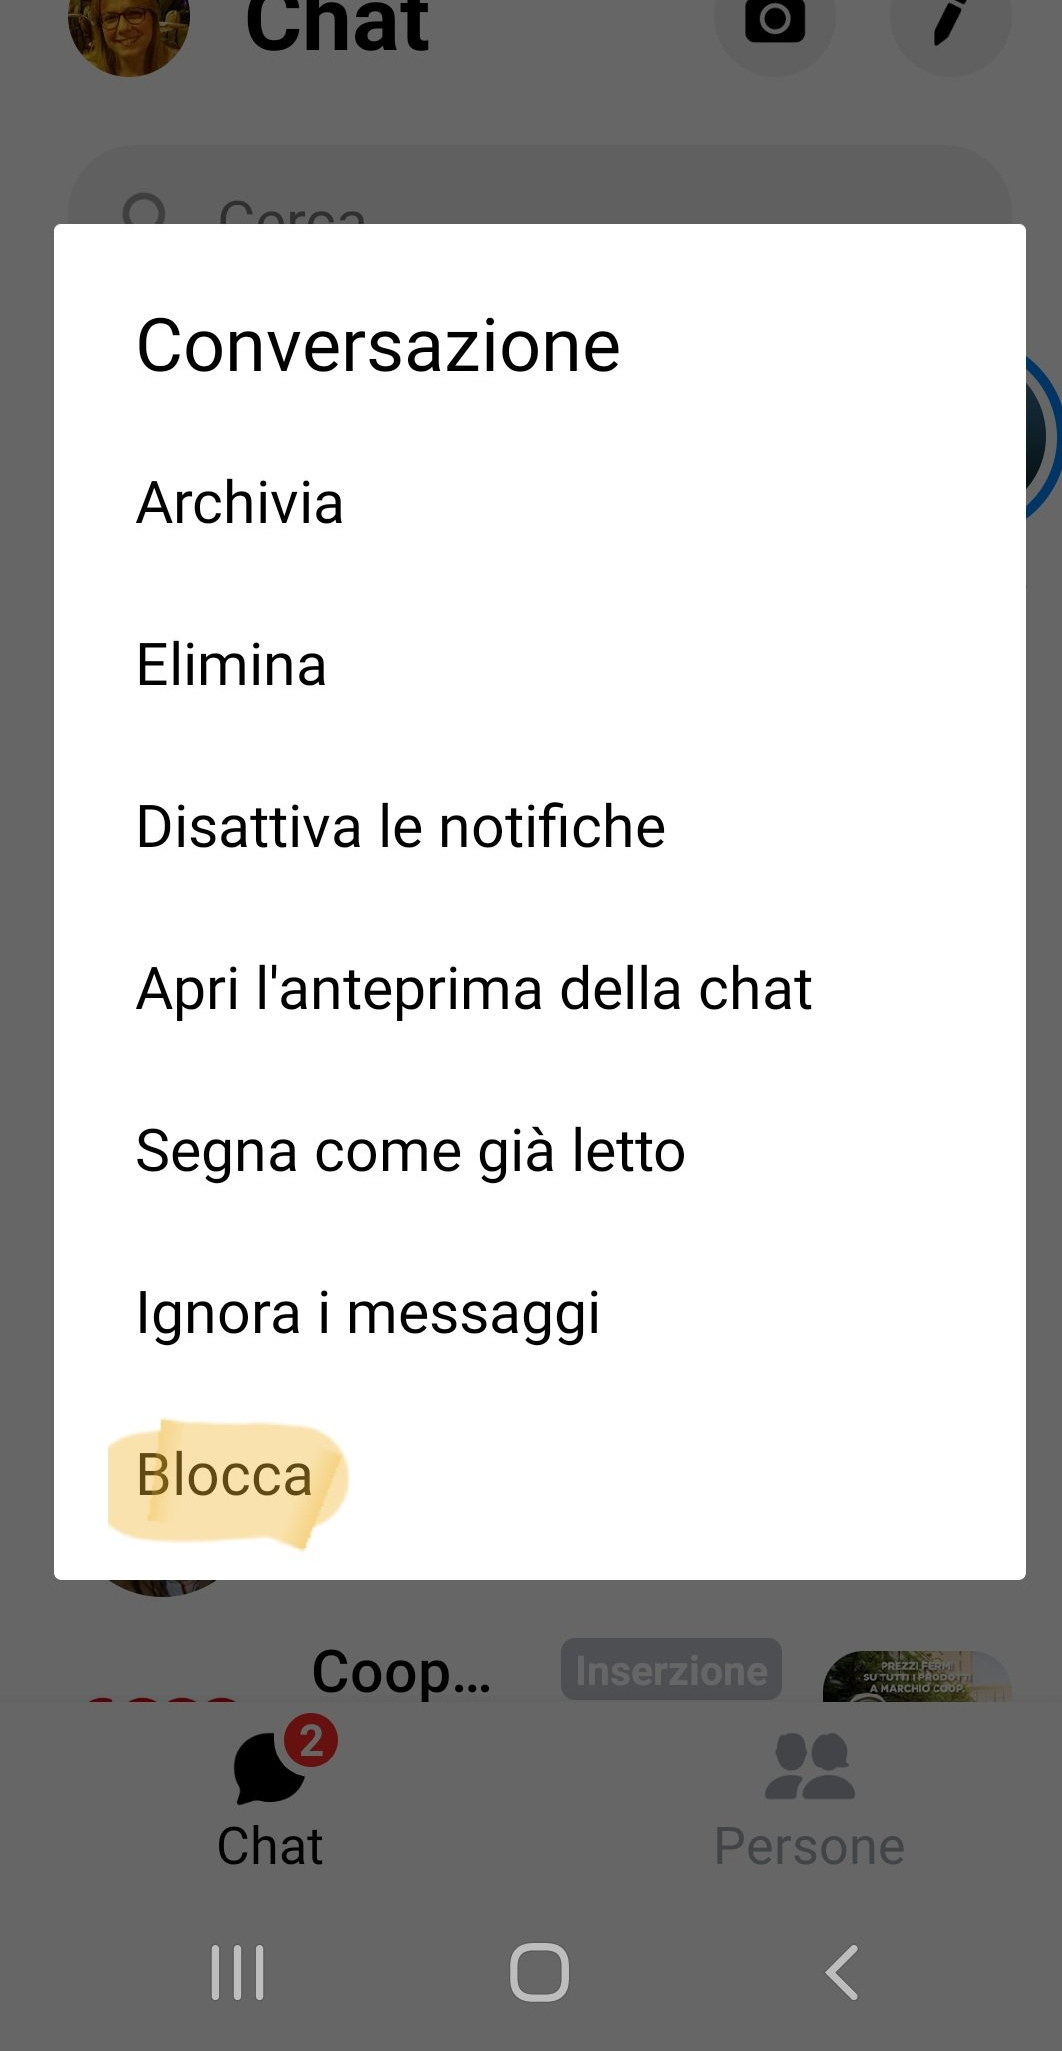Open Apri l'anteprima della chat

click(474, 989)
